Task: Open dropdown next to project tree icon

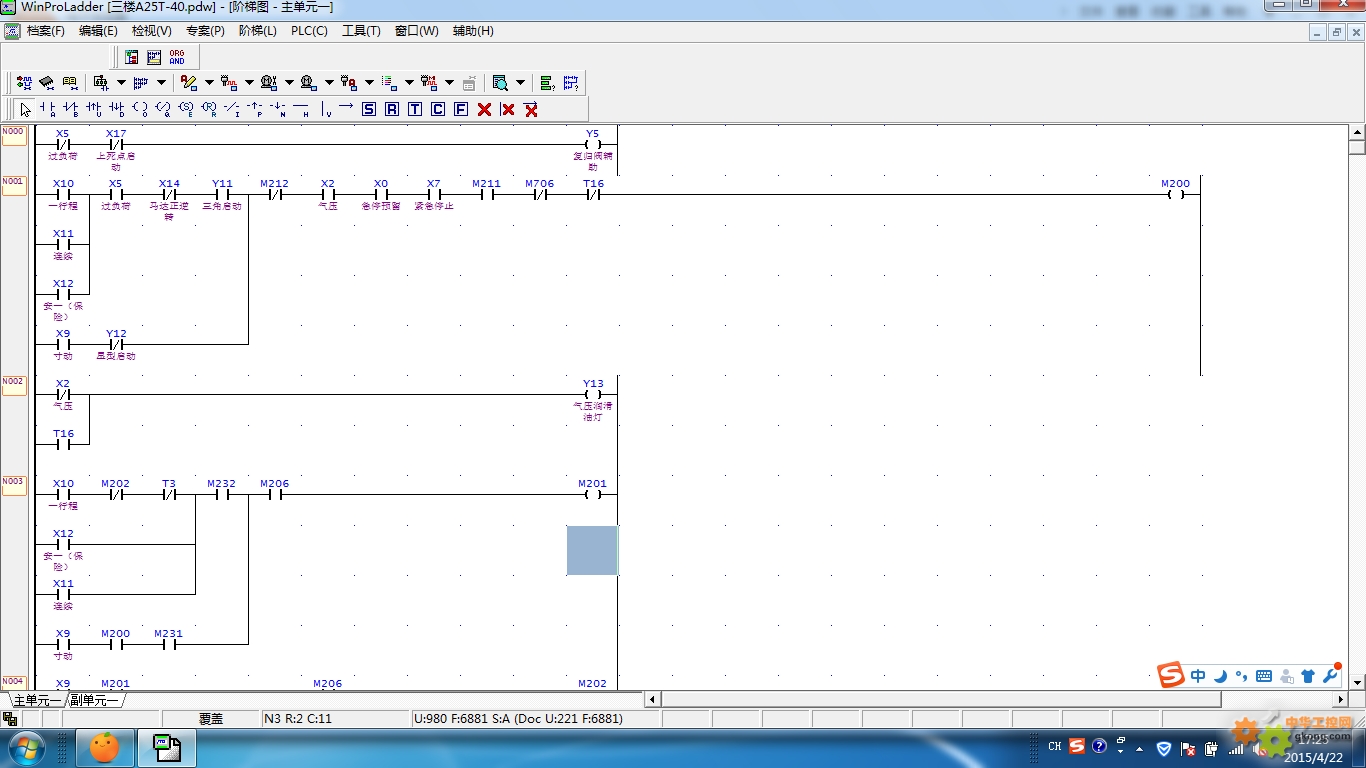Action: point(121,82)
